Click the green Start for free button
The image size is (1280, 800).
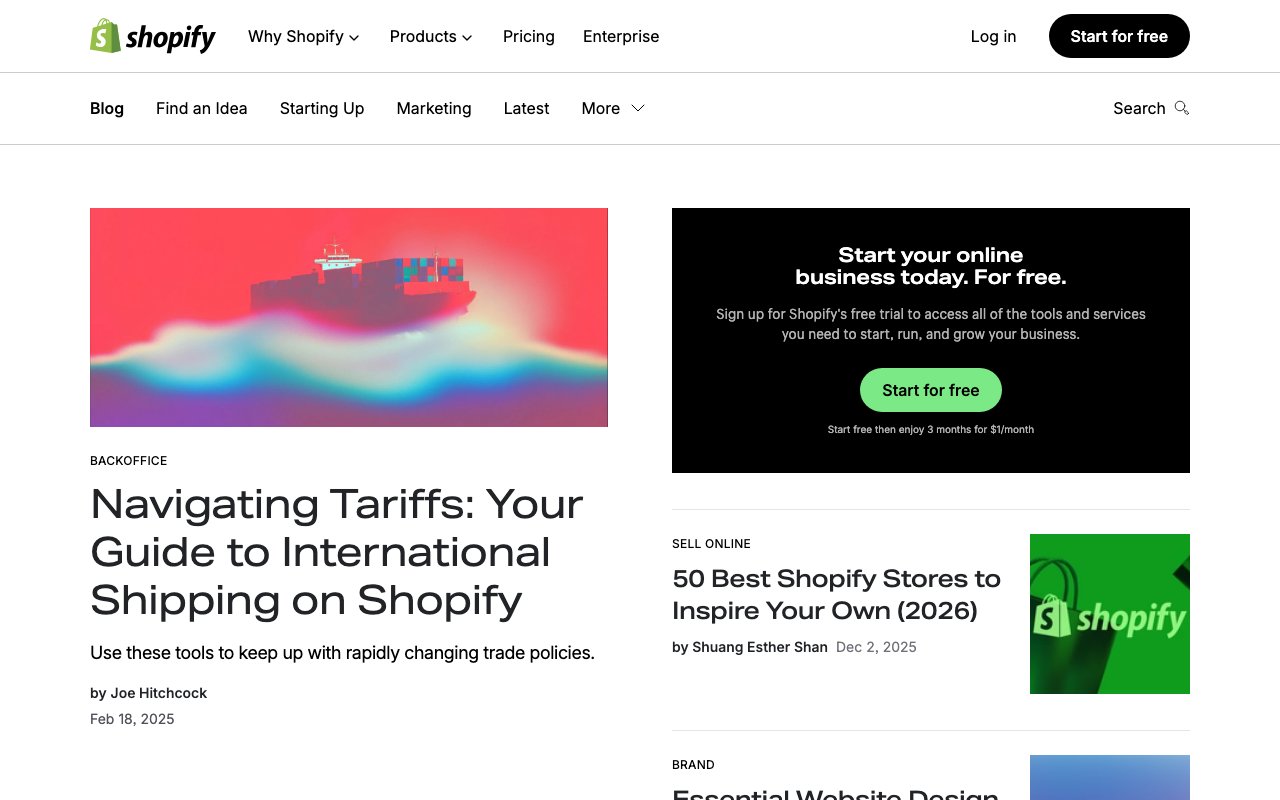pyautogui.click(x=930, y=390)
